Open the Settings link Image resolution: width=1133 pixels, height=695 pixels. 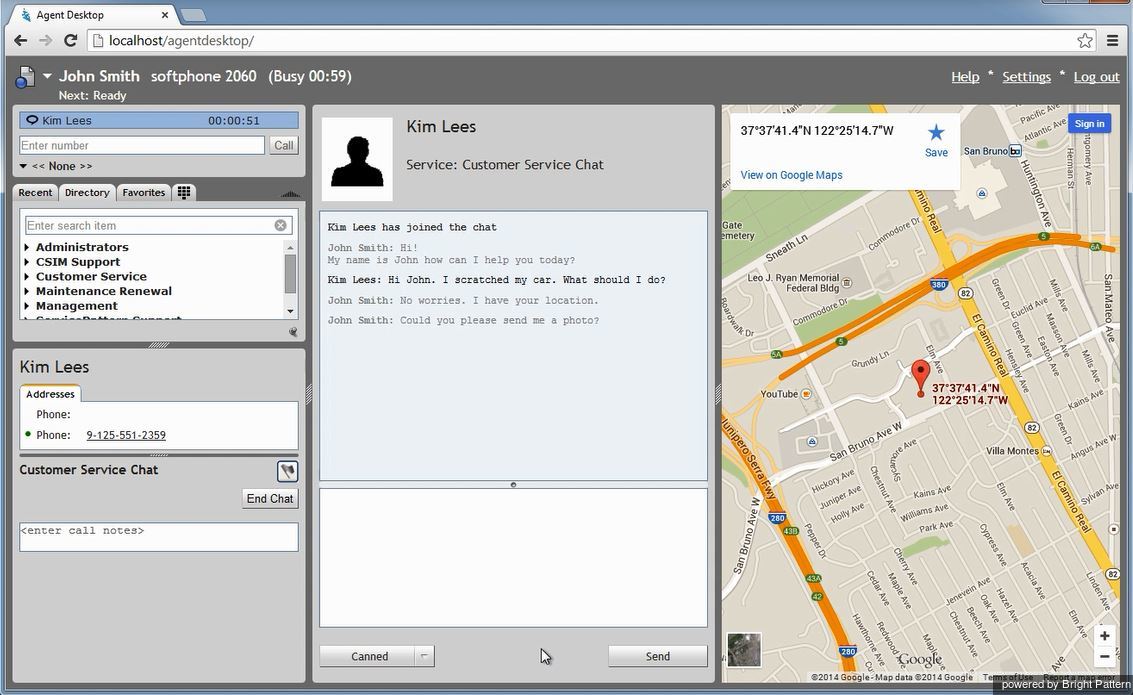(1026, 77)
